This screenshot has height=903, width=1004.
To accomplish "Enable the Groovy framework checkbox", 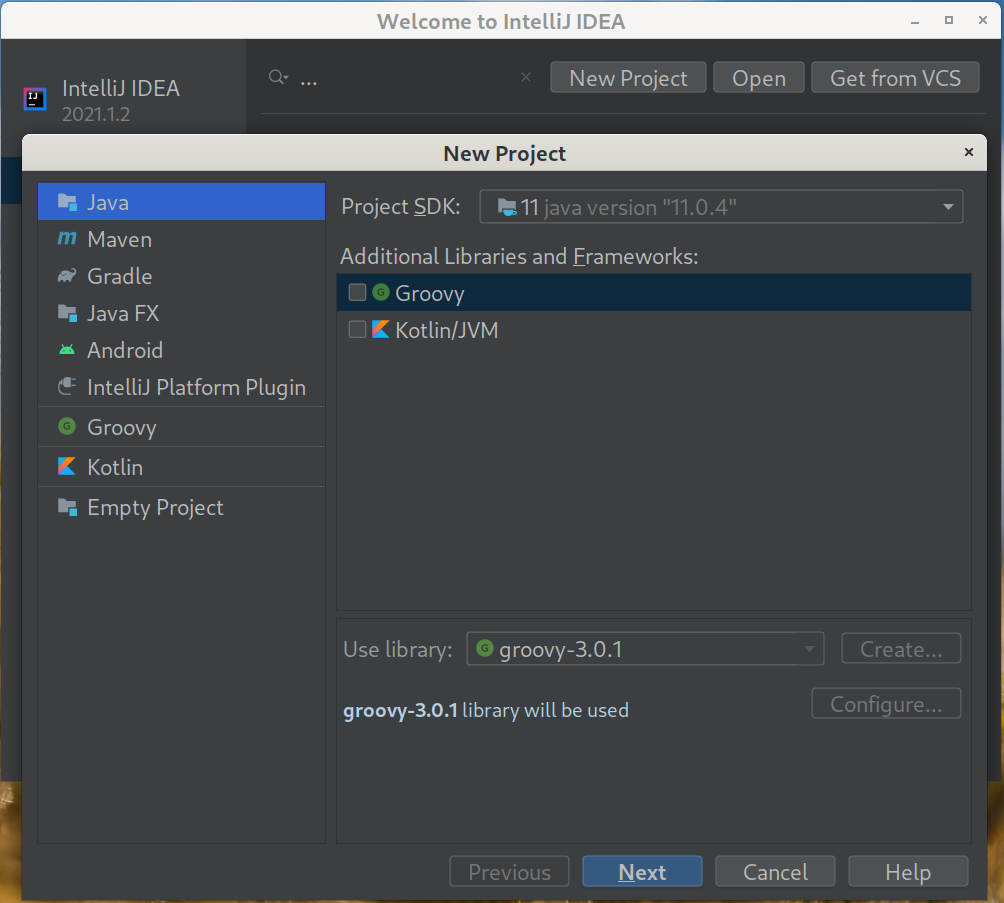I will (357, 293).
